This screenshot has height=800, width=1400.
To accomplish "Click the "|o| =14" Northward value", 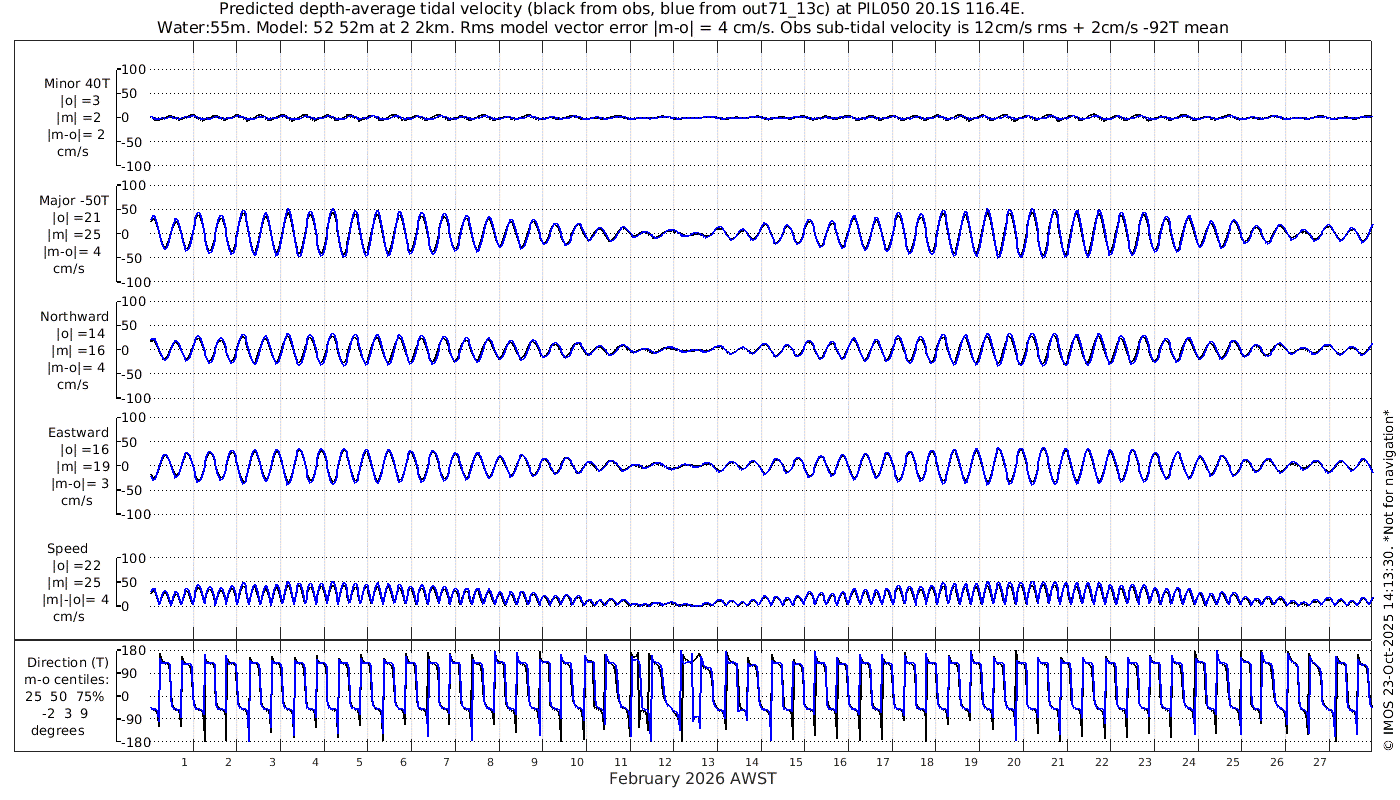I will [x=80, y=334].
